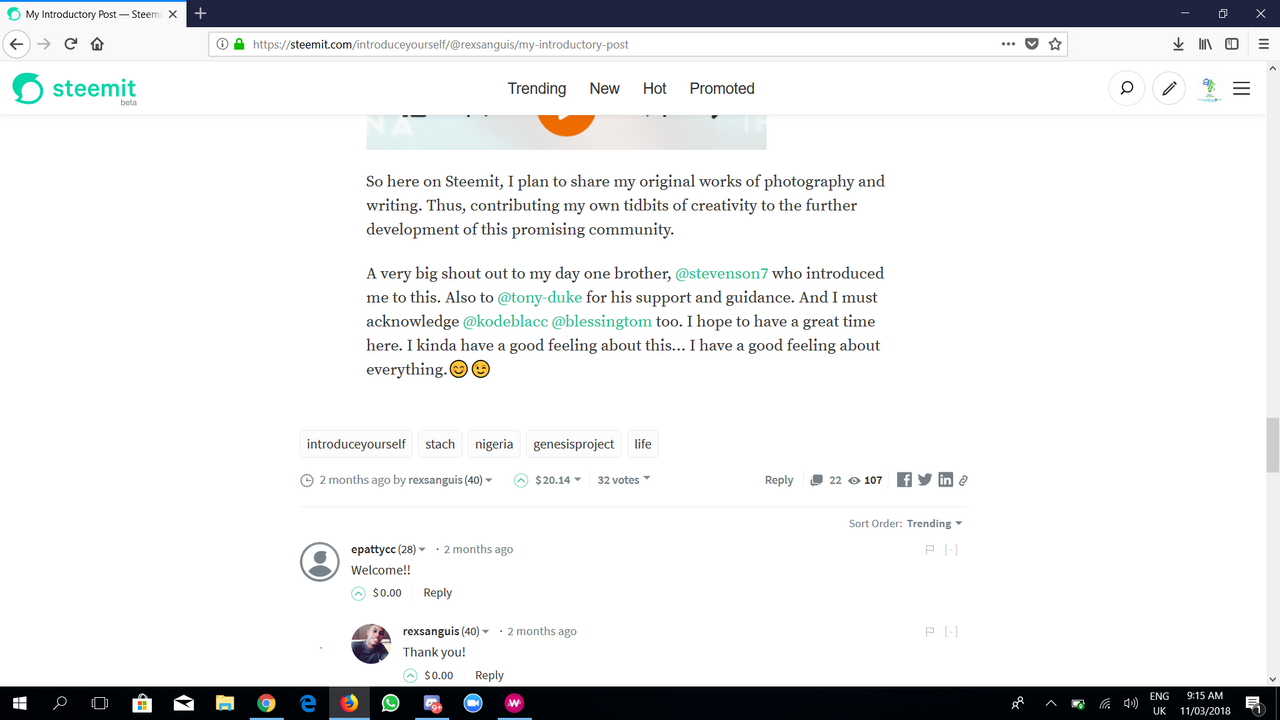Select the nigeria tag
Image resolution: width=1280 pixels, height=720 pixels.
point(494,444)
